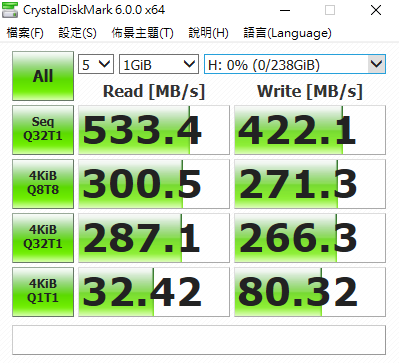Minimize the CrystalDiskMark window
The image size is (399, 363).
pos(285,10)
